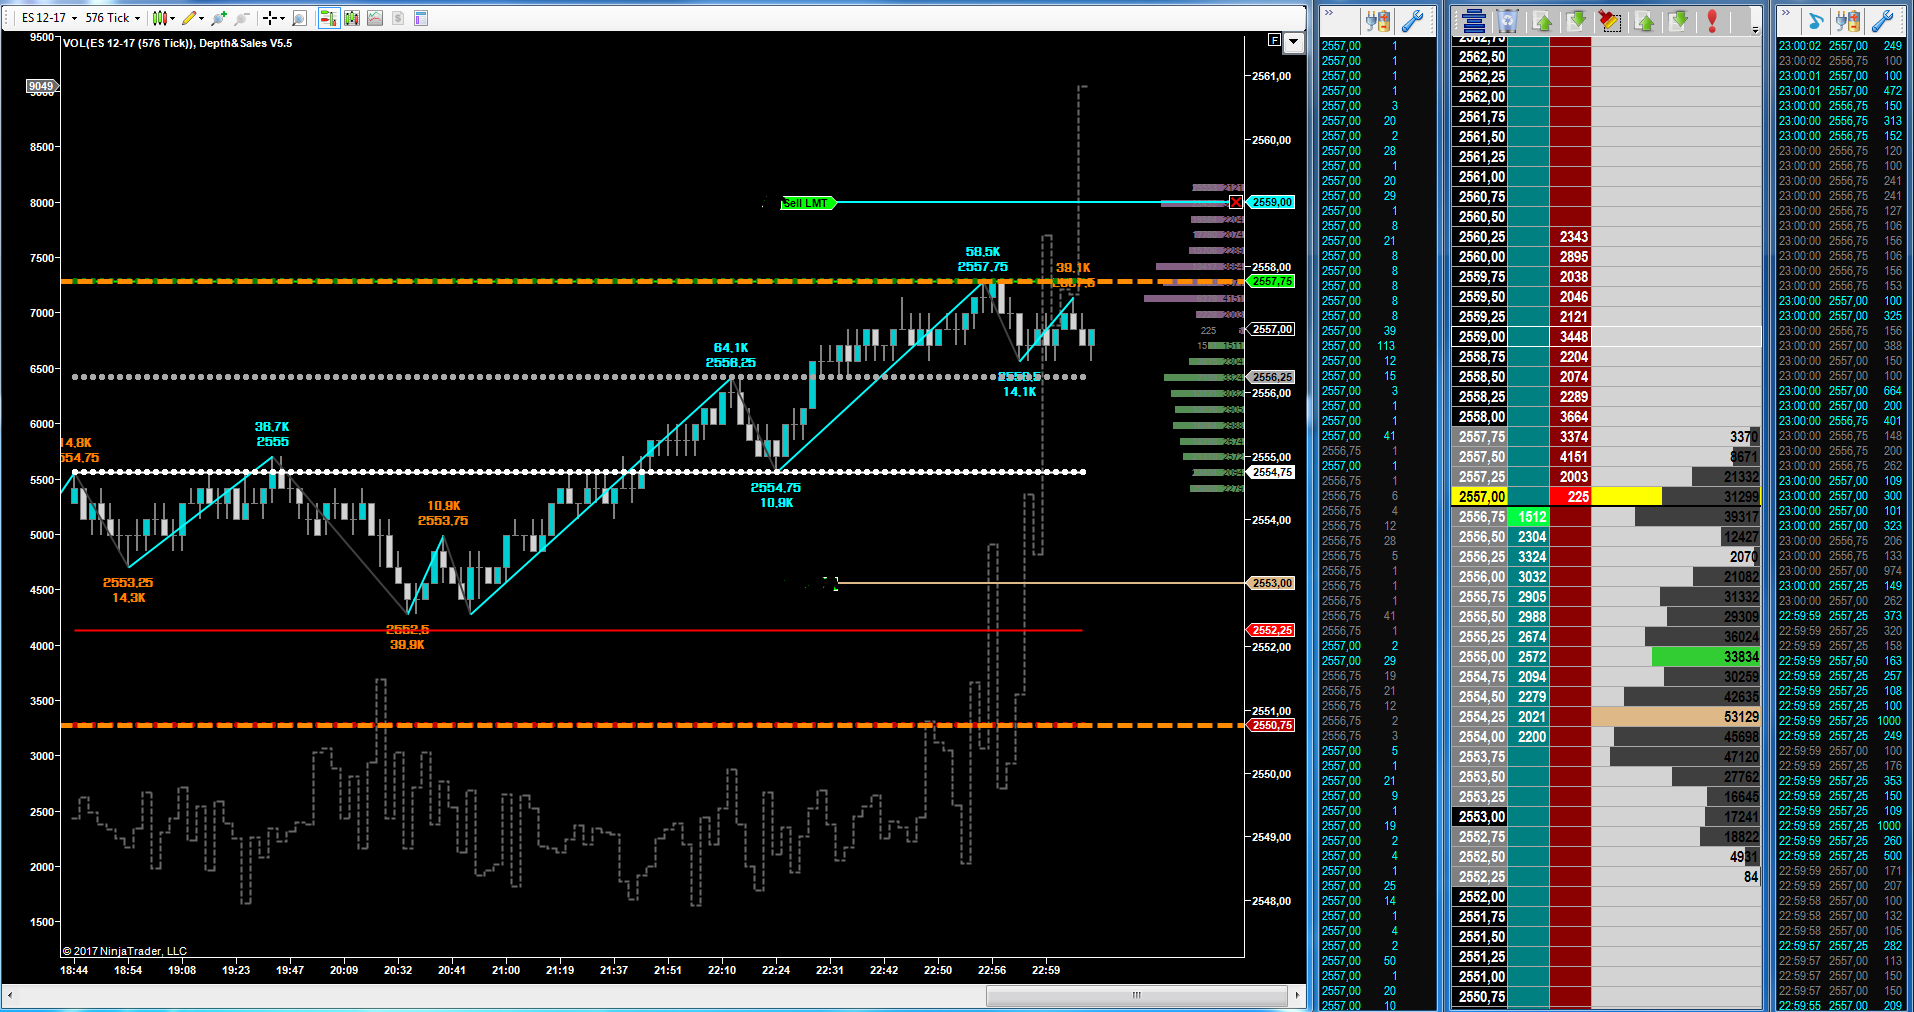Click the chart scrollbar left arrow
This screenshot has width=1914, height=1012.
pos(10,995)
